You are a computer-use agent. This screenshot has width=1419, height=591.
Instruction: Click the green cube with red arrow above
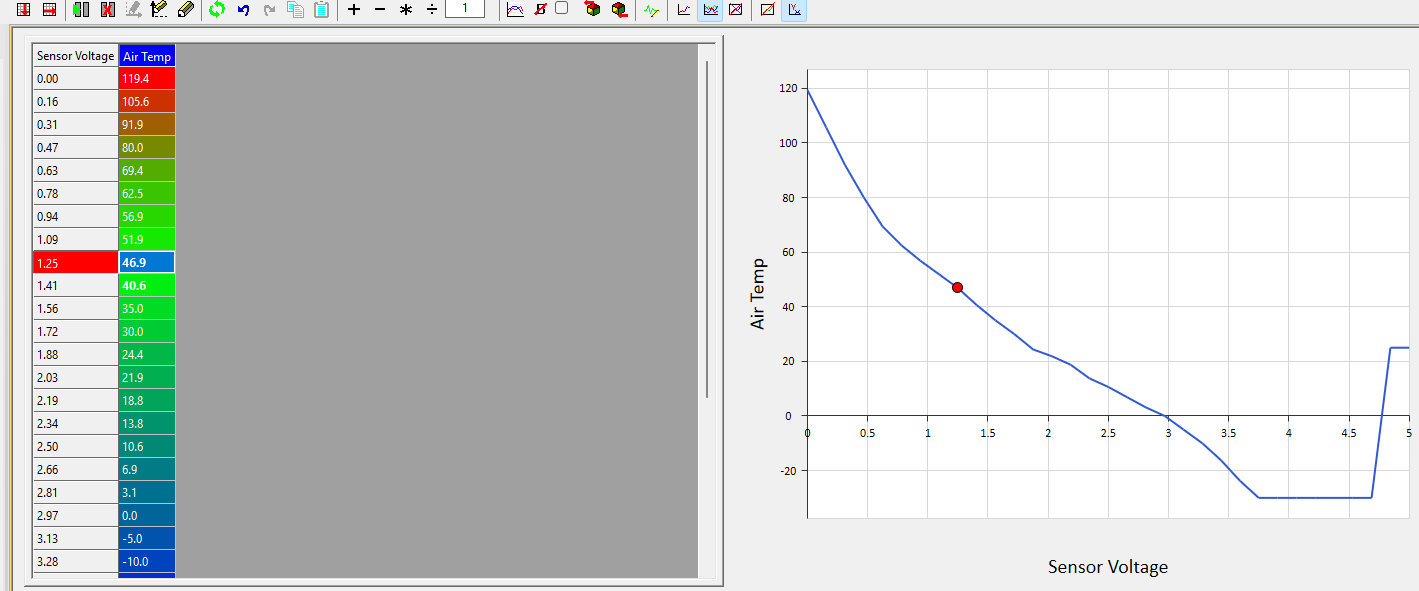coord(593,10)
